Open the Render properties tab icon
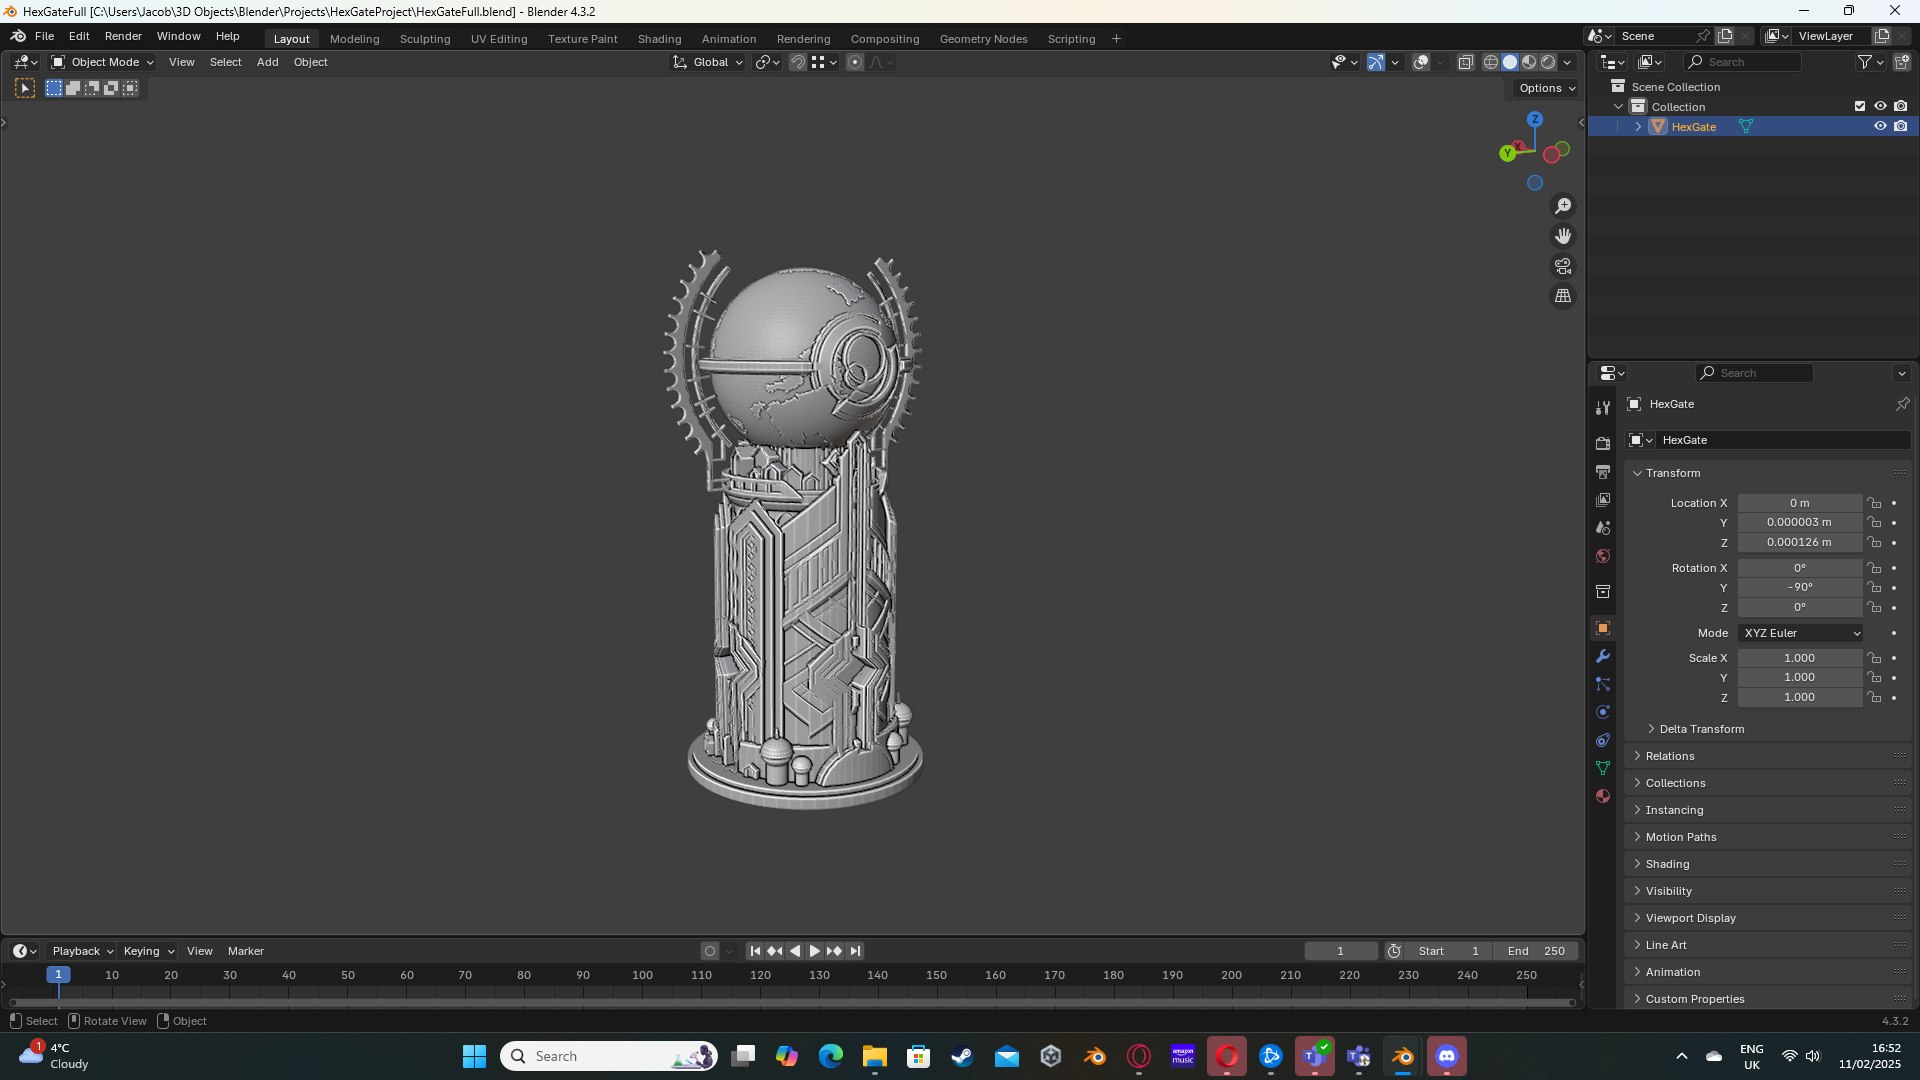This screenshot has height=1080, width=1920. 1603,443
